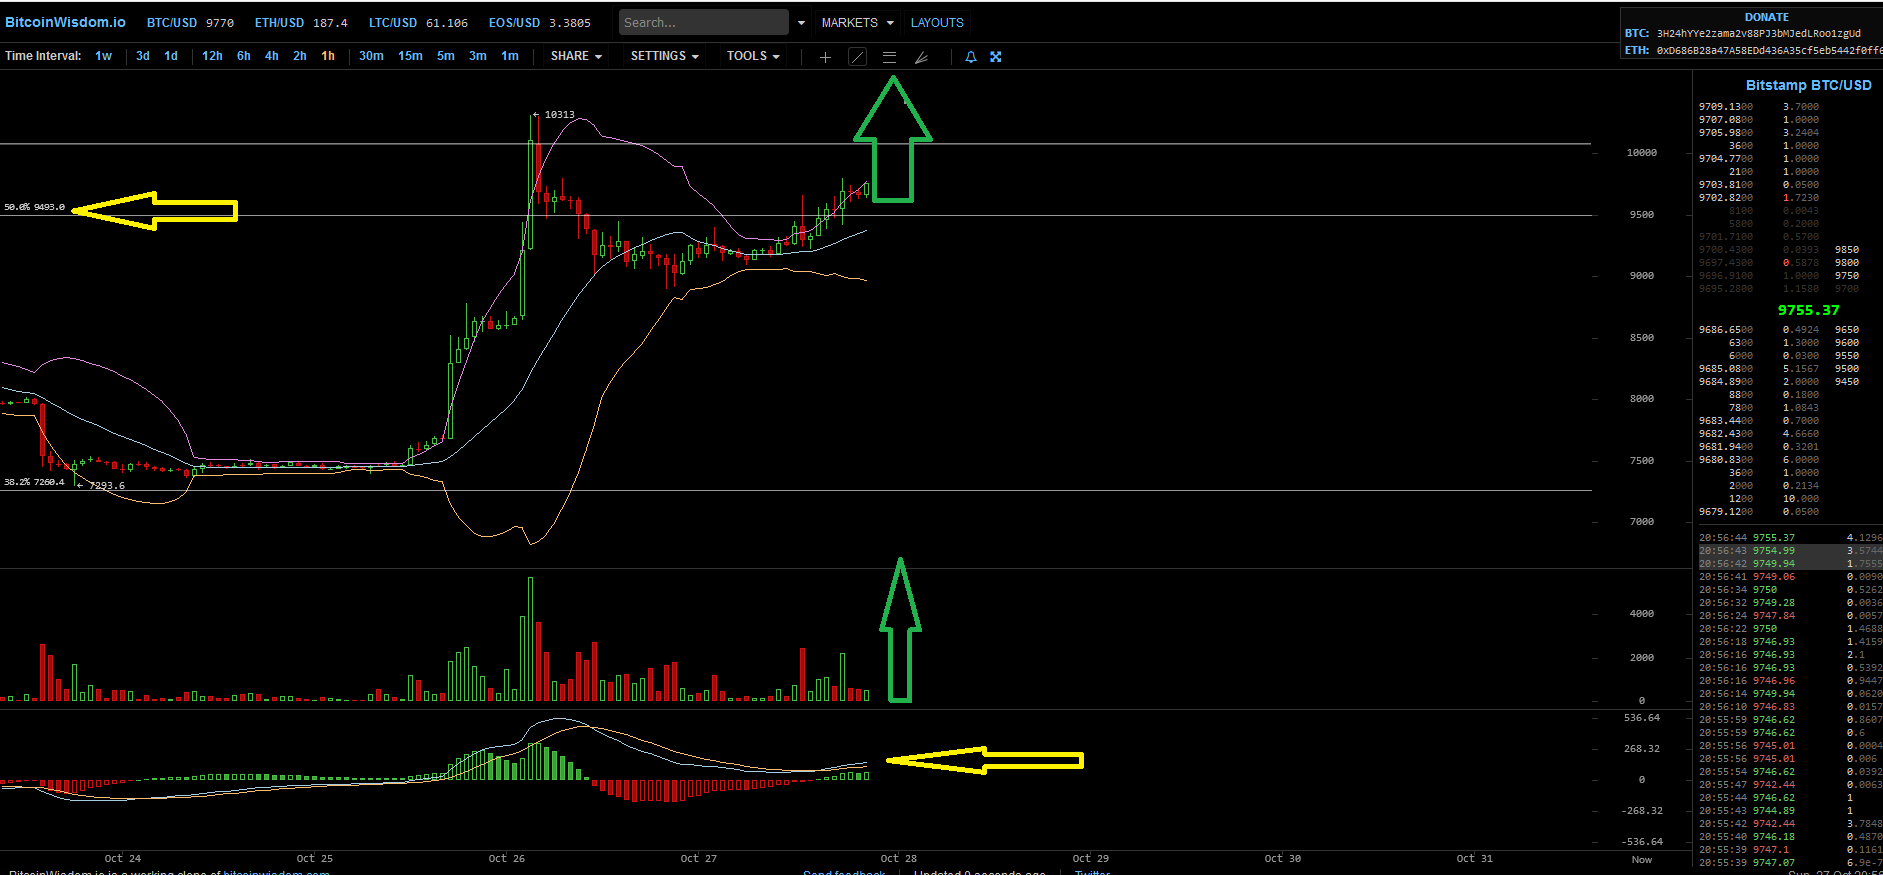Open price alerts via bell icon
1883x875 pixels.
tap(970, 57)
